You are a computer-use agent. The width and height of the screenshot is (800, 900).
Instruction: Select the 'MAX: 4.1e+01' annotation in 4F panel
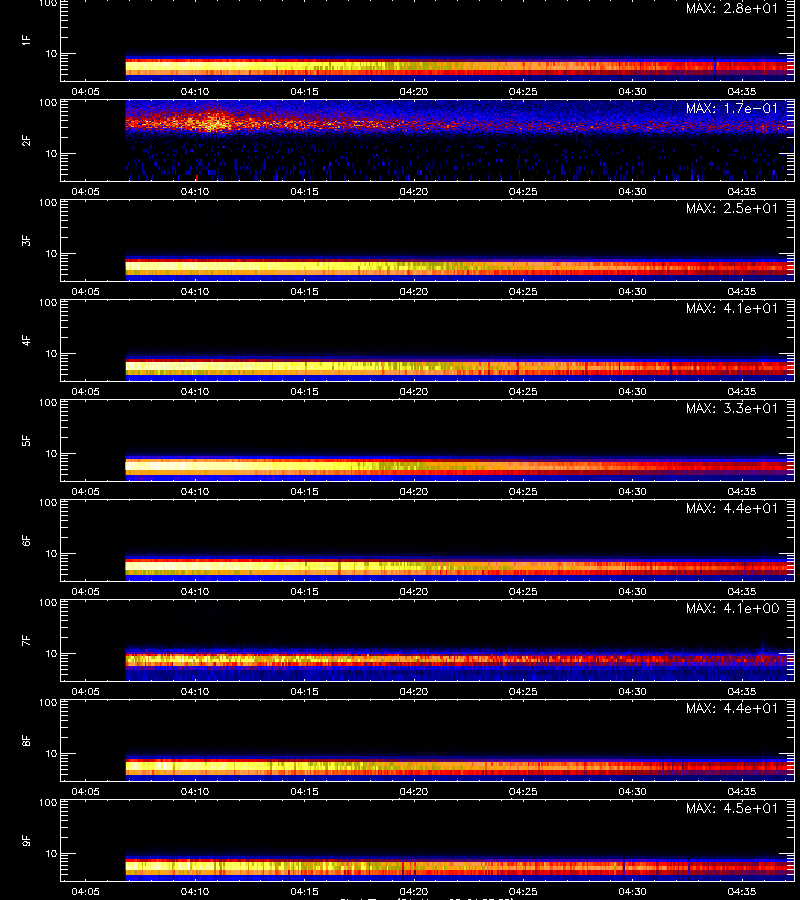[x=732, y=308]
